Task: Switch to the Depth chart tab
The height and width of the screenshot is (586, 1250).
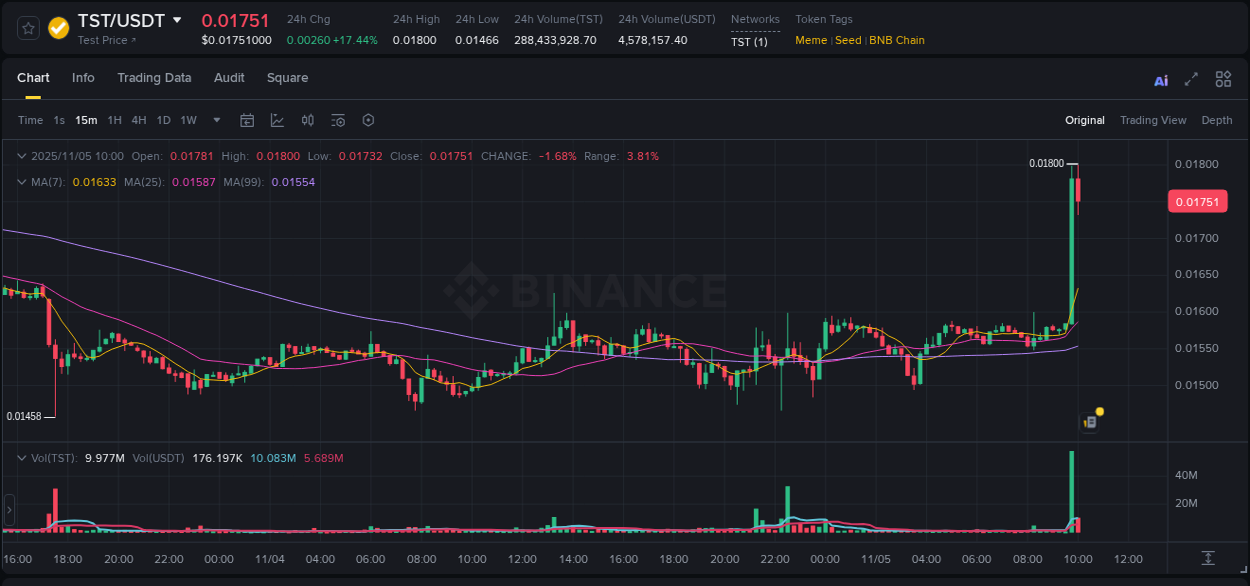Action: 1217,120
